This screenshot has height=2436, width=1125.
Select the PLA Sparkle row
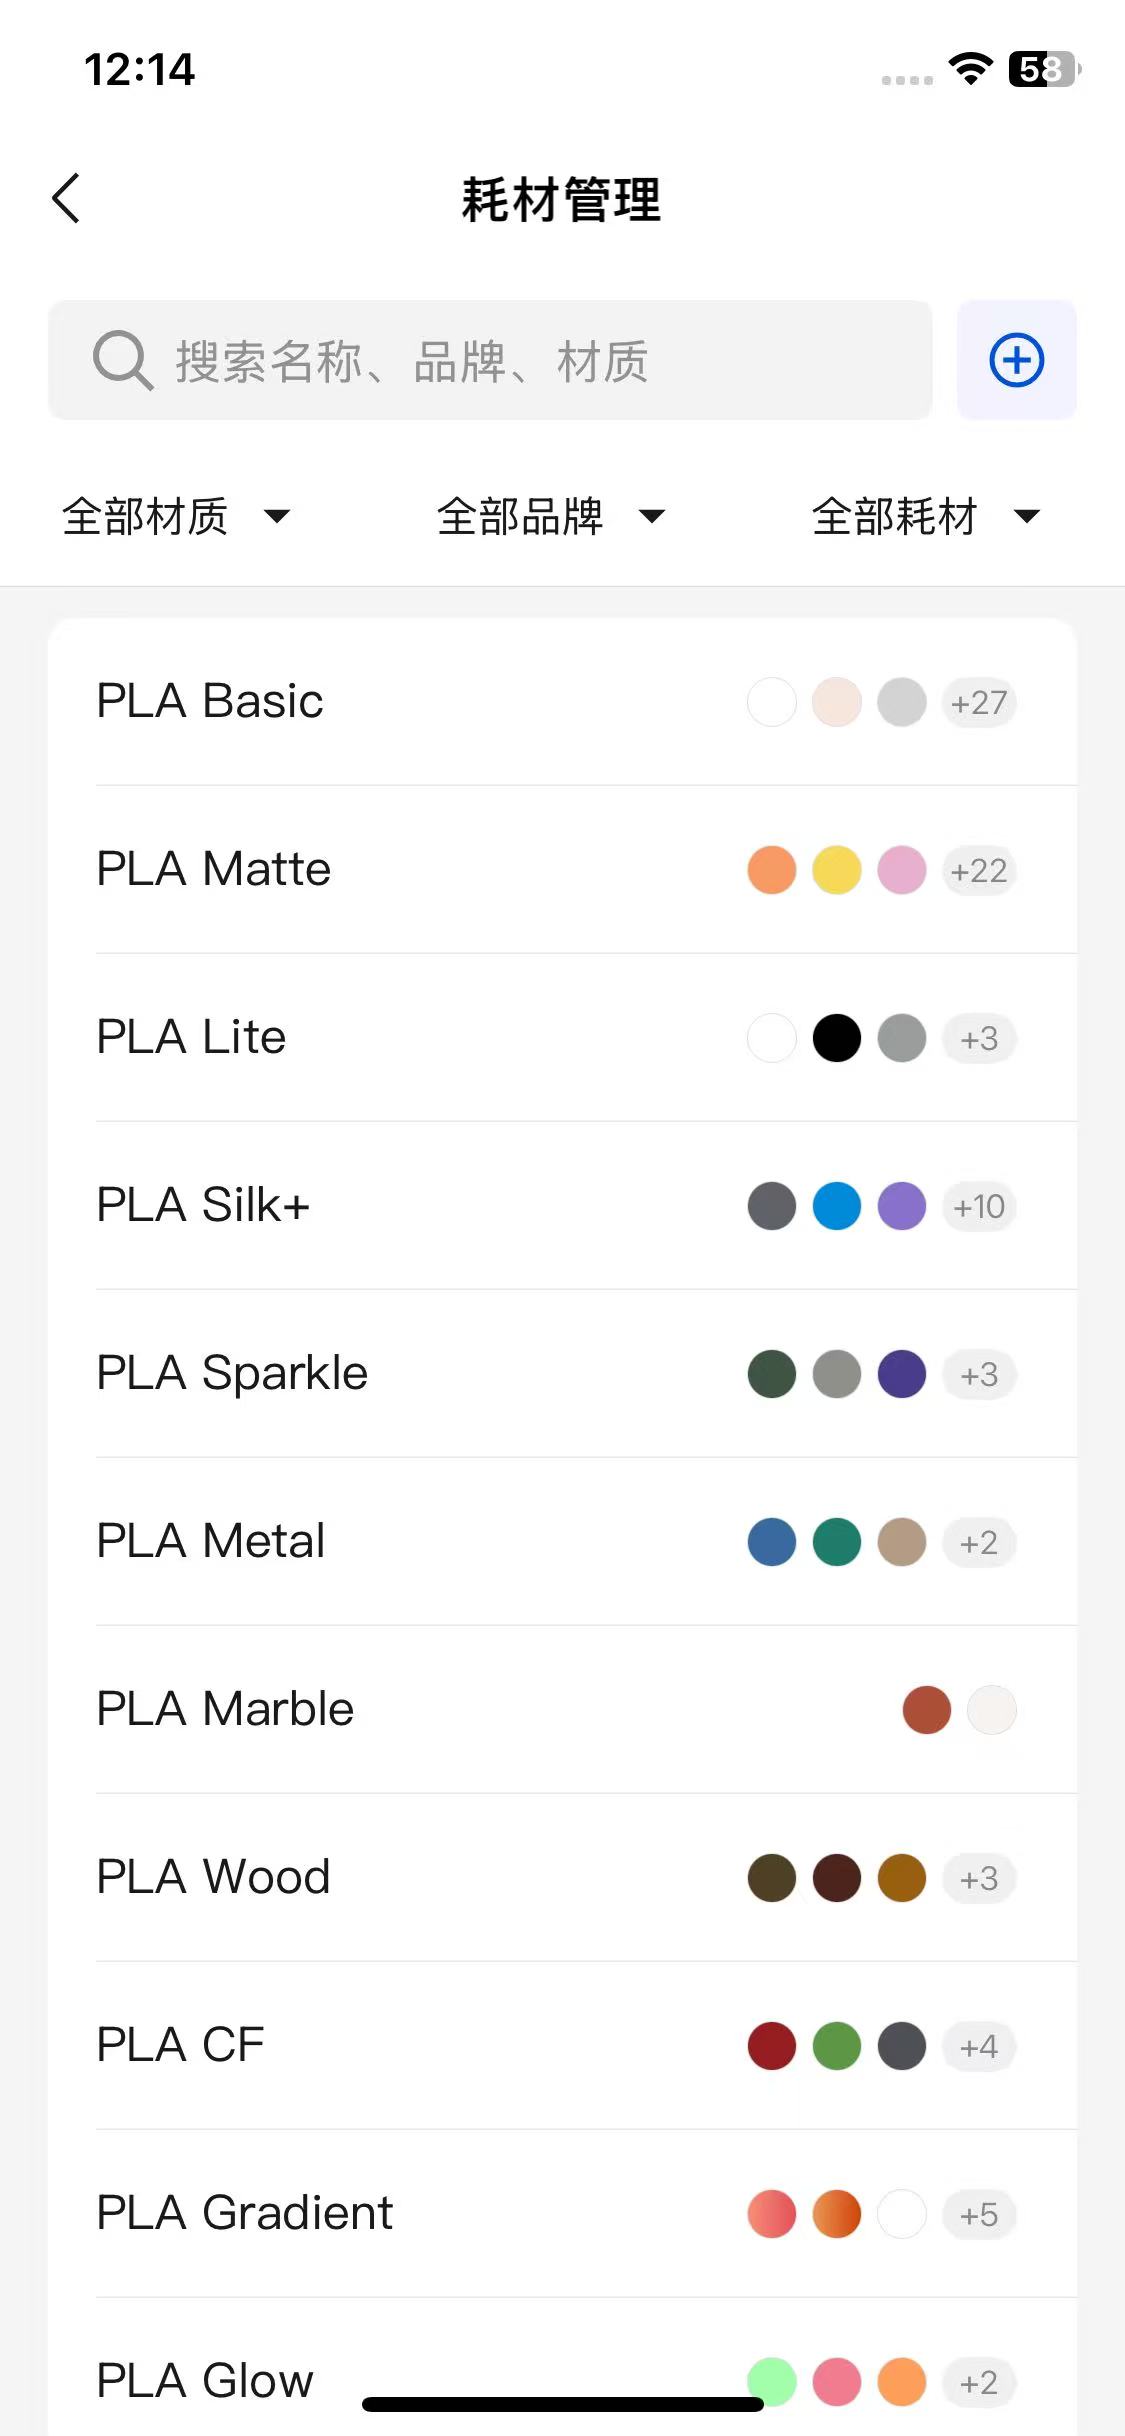pyautogui.click(x=232, y=1373)
